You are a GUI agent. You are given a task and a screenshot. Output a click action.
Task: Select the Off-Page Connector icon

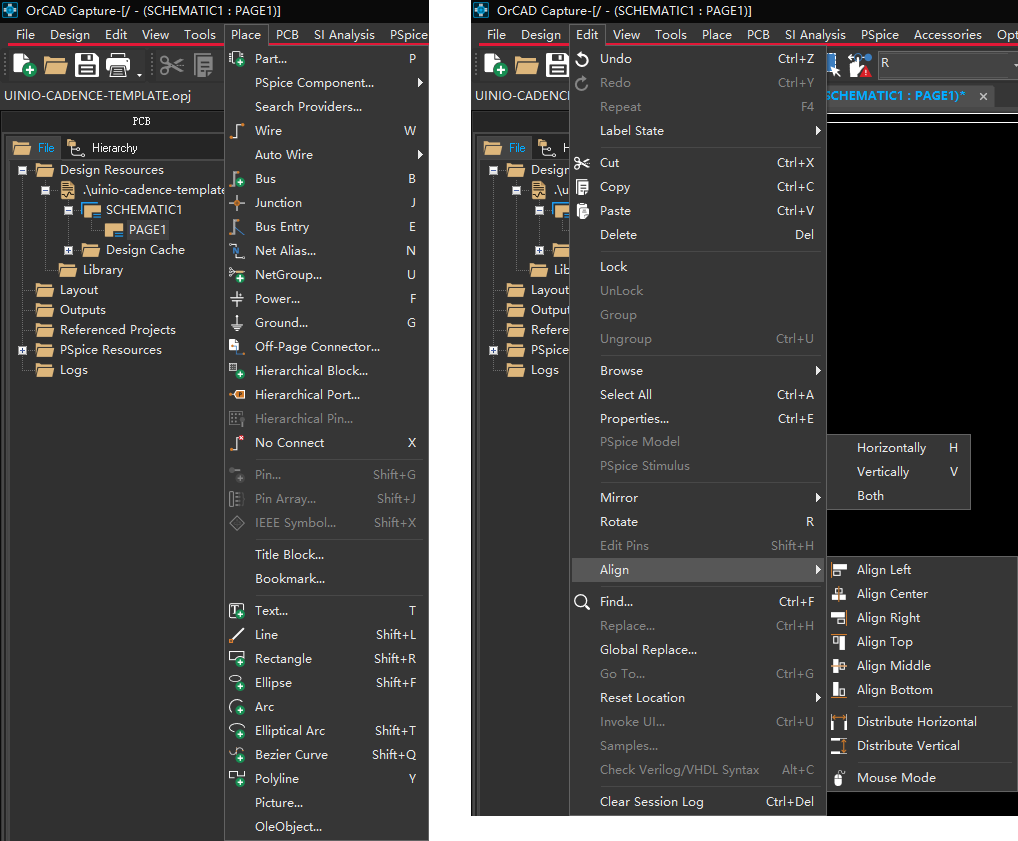[237, 347]
